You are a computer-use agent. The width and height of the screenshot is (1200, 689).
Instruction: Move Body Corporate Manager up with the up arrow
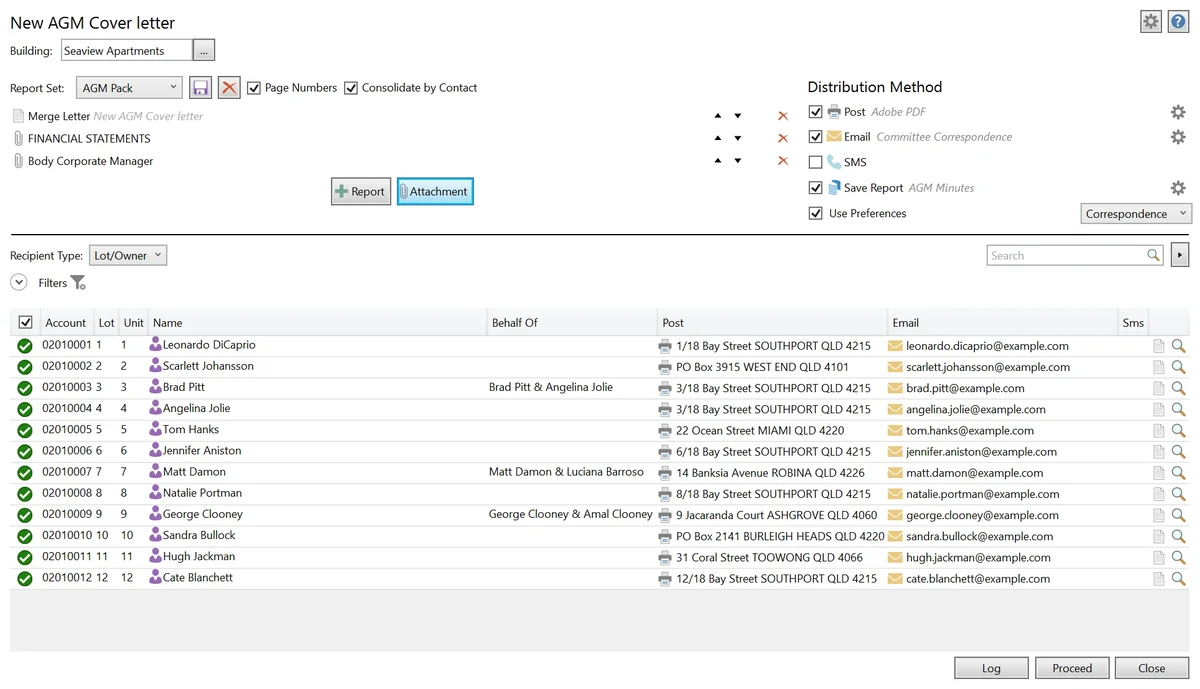point(718,161)
